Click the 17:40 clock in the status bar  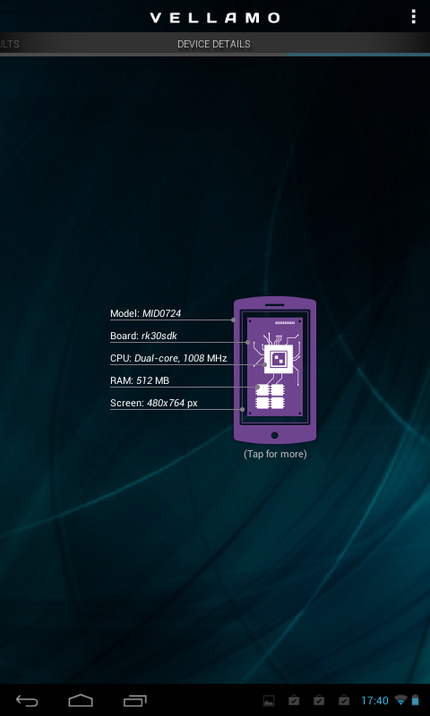pyautogui.click(x=375, y=700)
